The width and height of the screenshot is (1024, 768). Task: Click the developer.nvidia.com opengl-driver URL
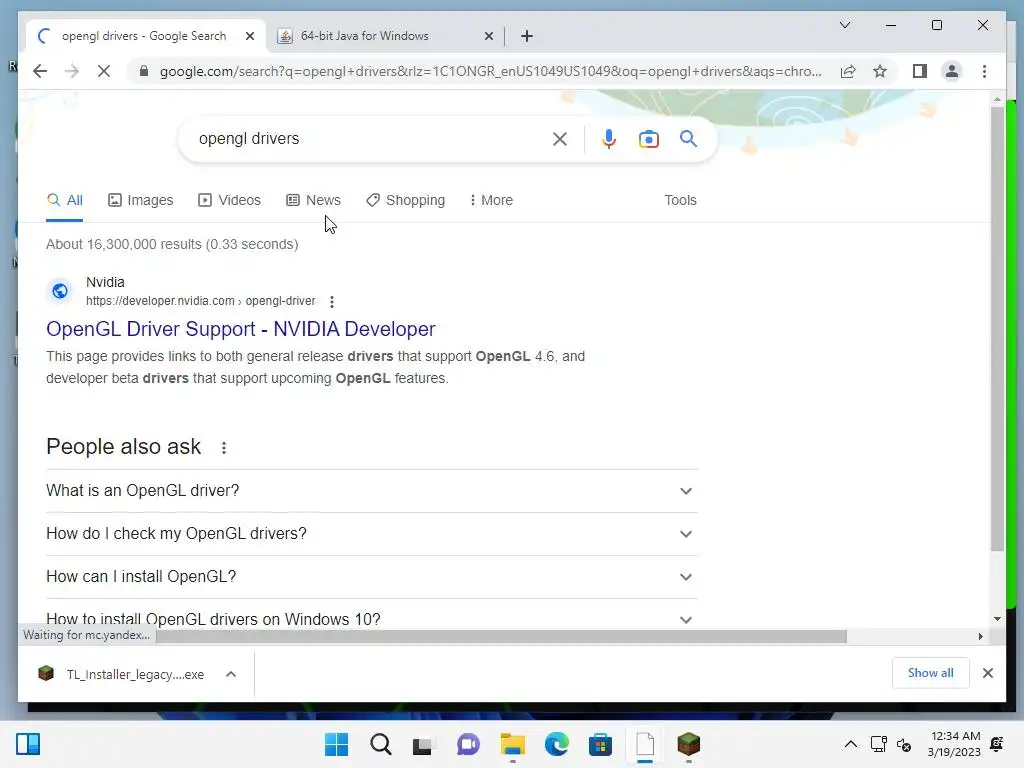tap(200, 301)
